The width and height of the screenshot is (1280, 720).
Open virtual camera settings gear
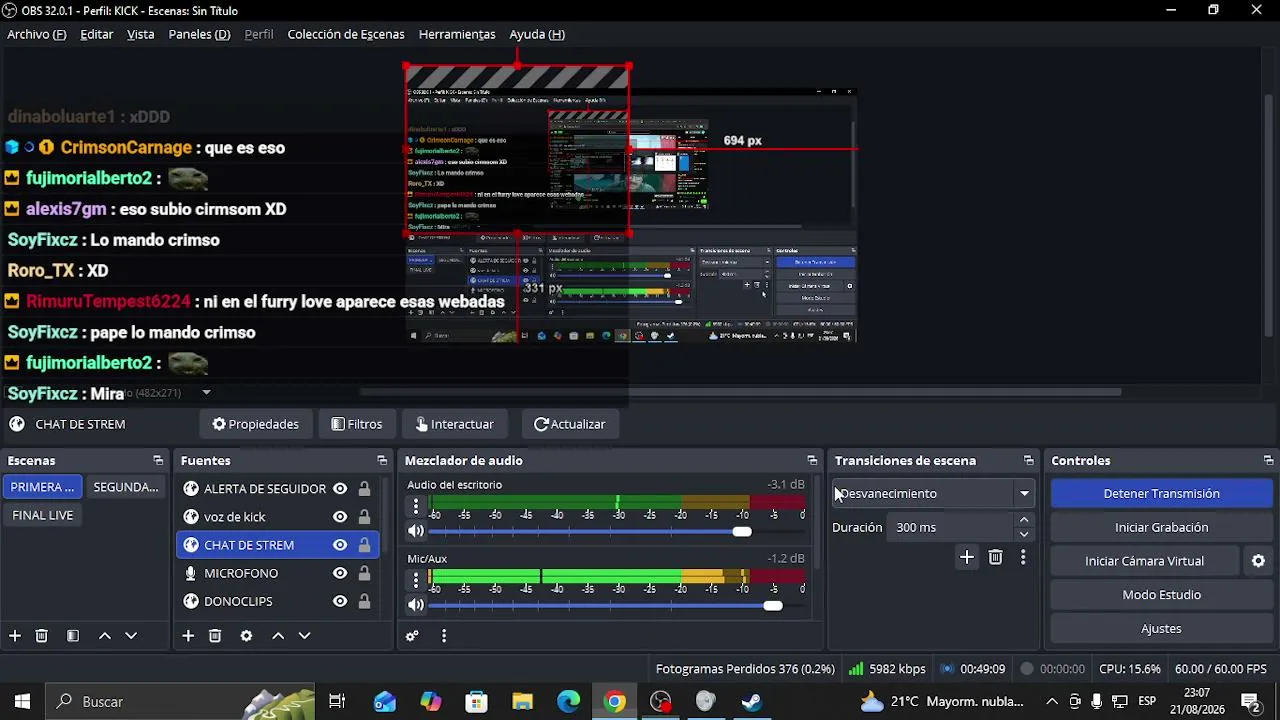1259,562
